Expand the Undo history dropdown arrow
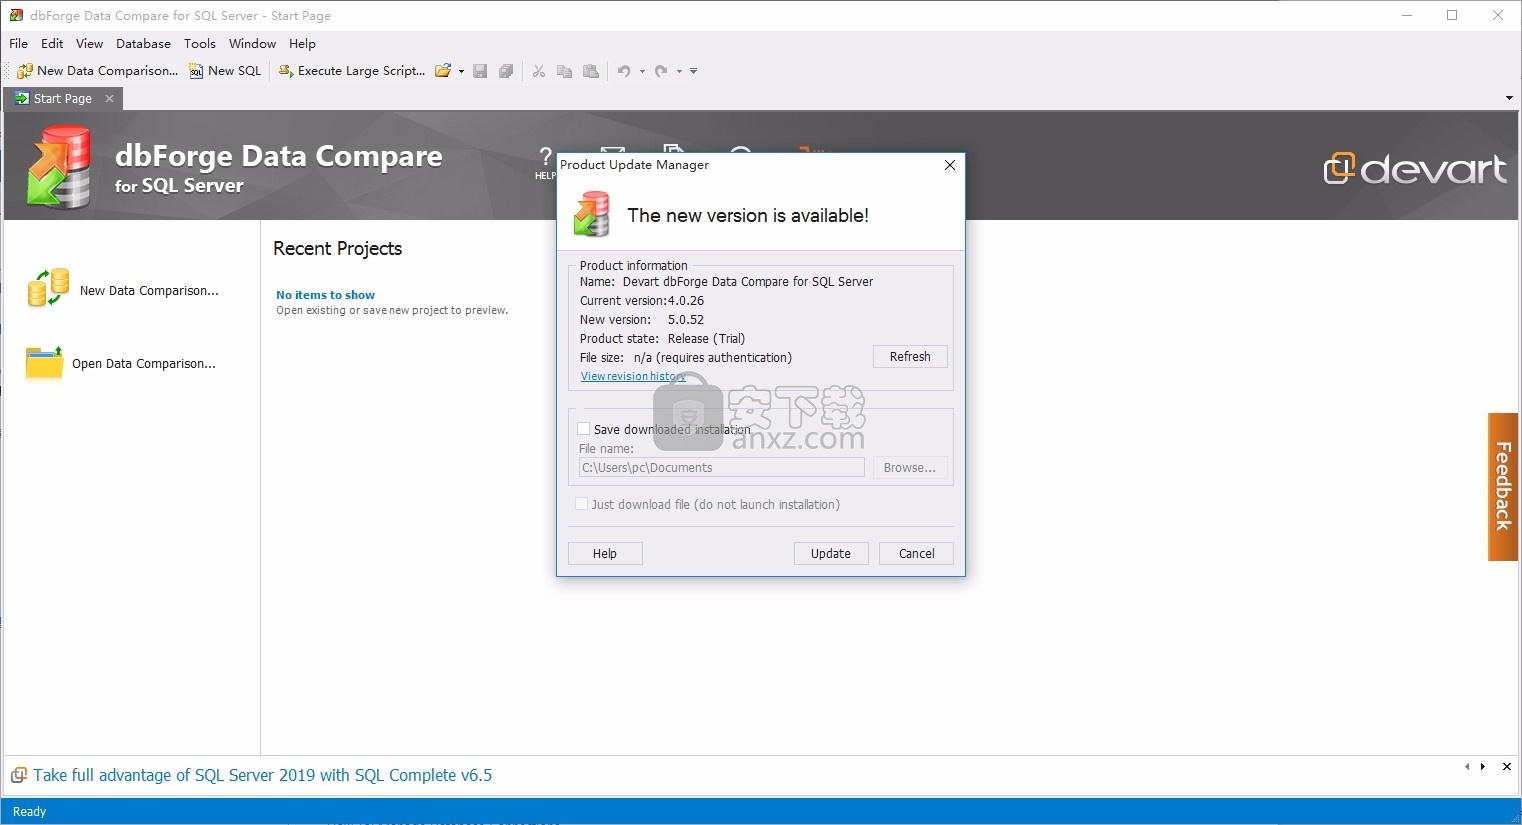The height and width of the screenshot is (825, 1522). 642,71
